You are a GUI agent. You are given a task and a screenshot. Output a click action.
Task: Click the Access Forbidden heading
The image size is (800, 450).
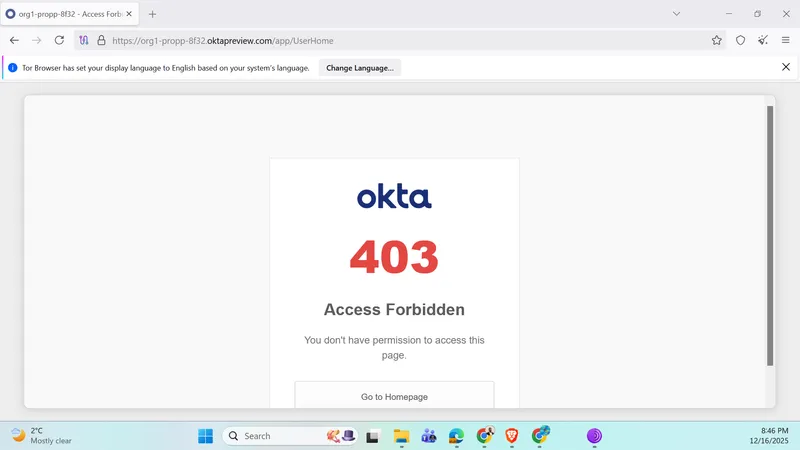pos(394,310)
